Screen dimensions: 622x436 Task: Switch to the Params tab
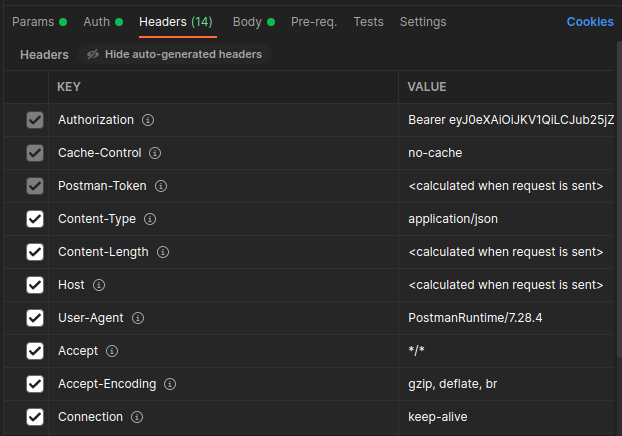coord(33,21)
